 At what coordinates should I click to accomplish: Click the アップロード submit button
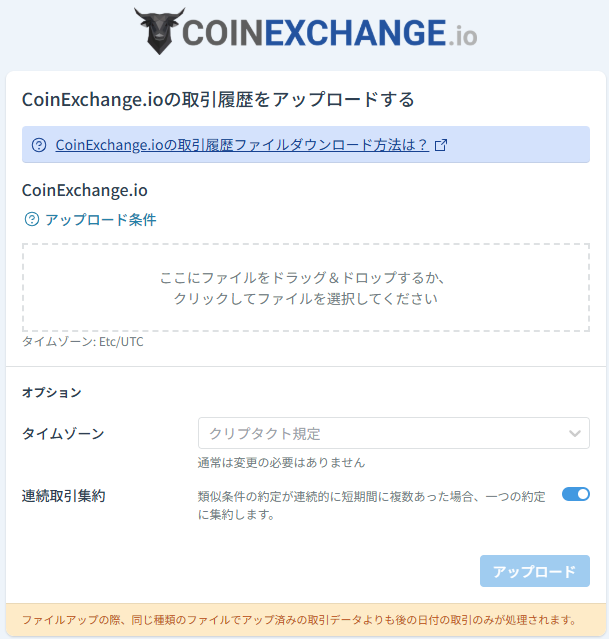535,571
